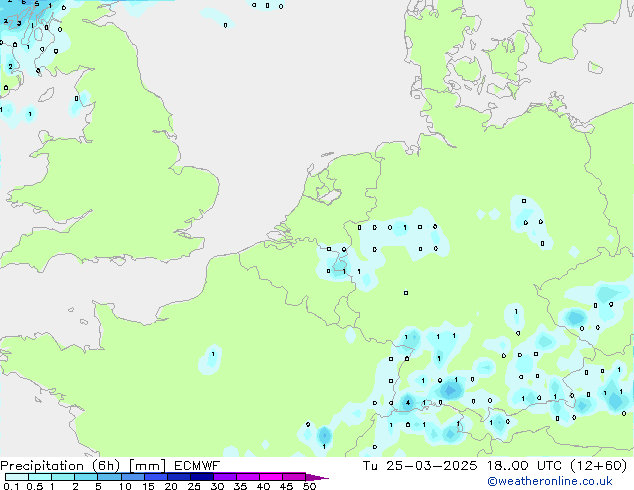
Task: Open the weatheronline.co.uk copyright link
Action: click(550, 481)
